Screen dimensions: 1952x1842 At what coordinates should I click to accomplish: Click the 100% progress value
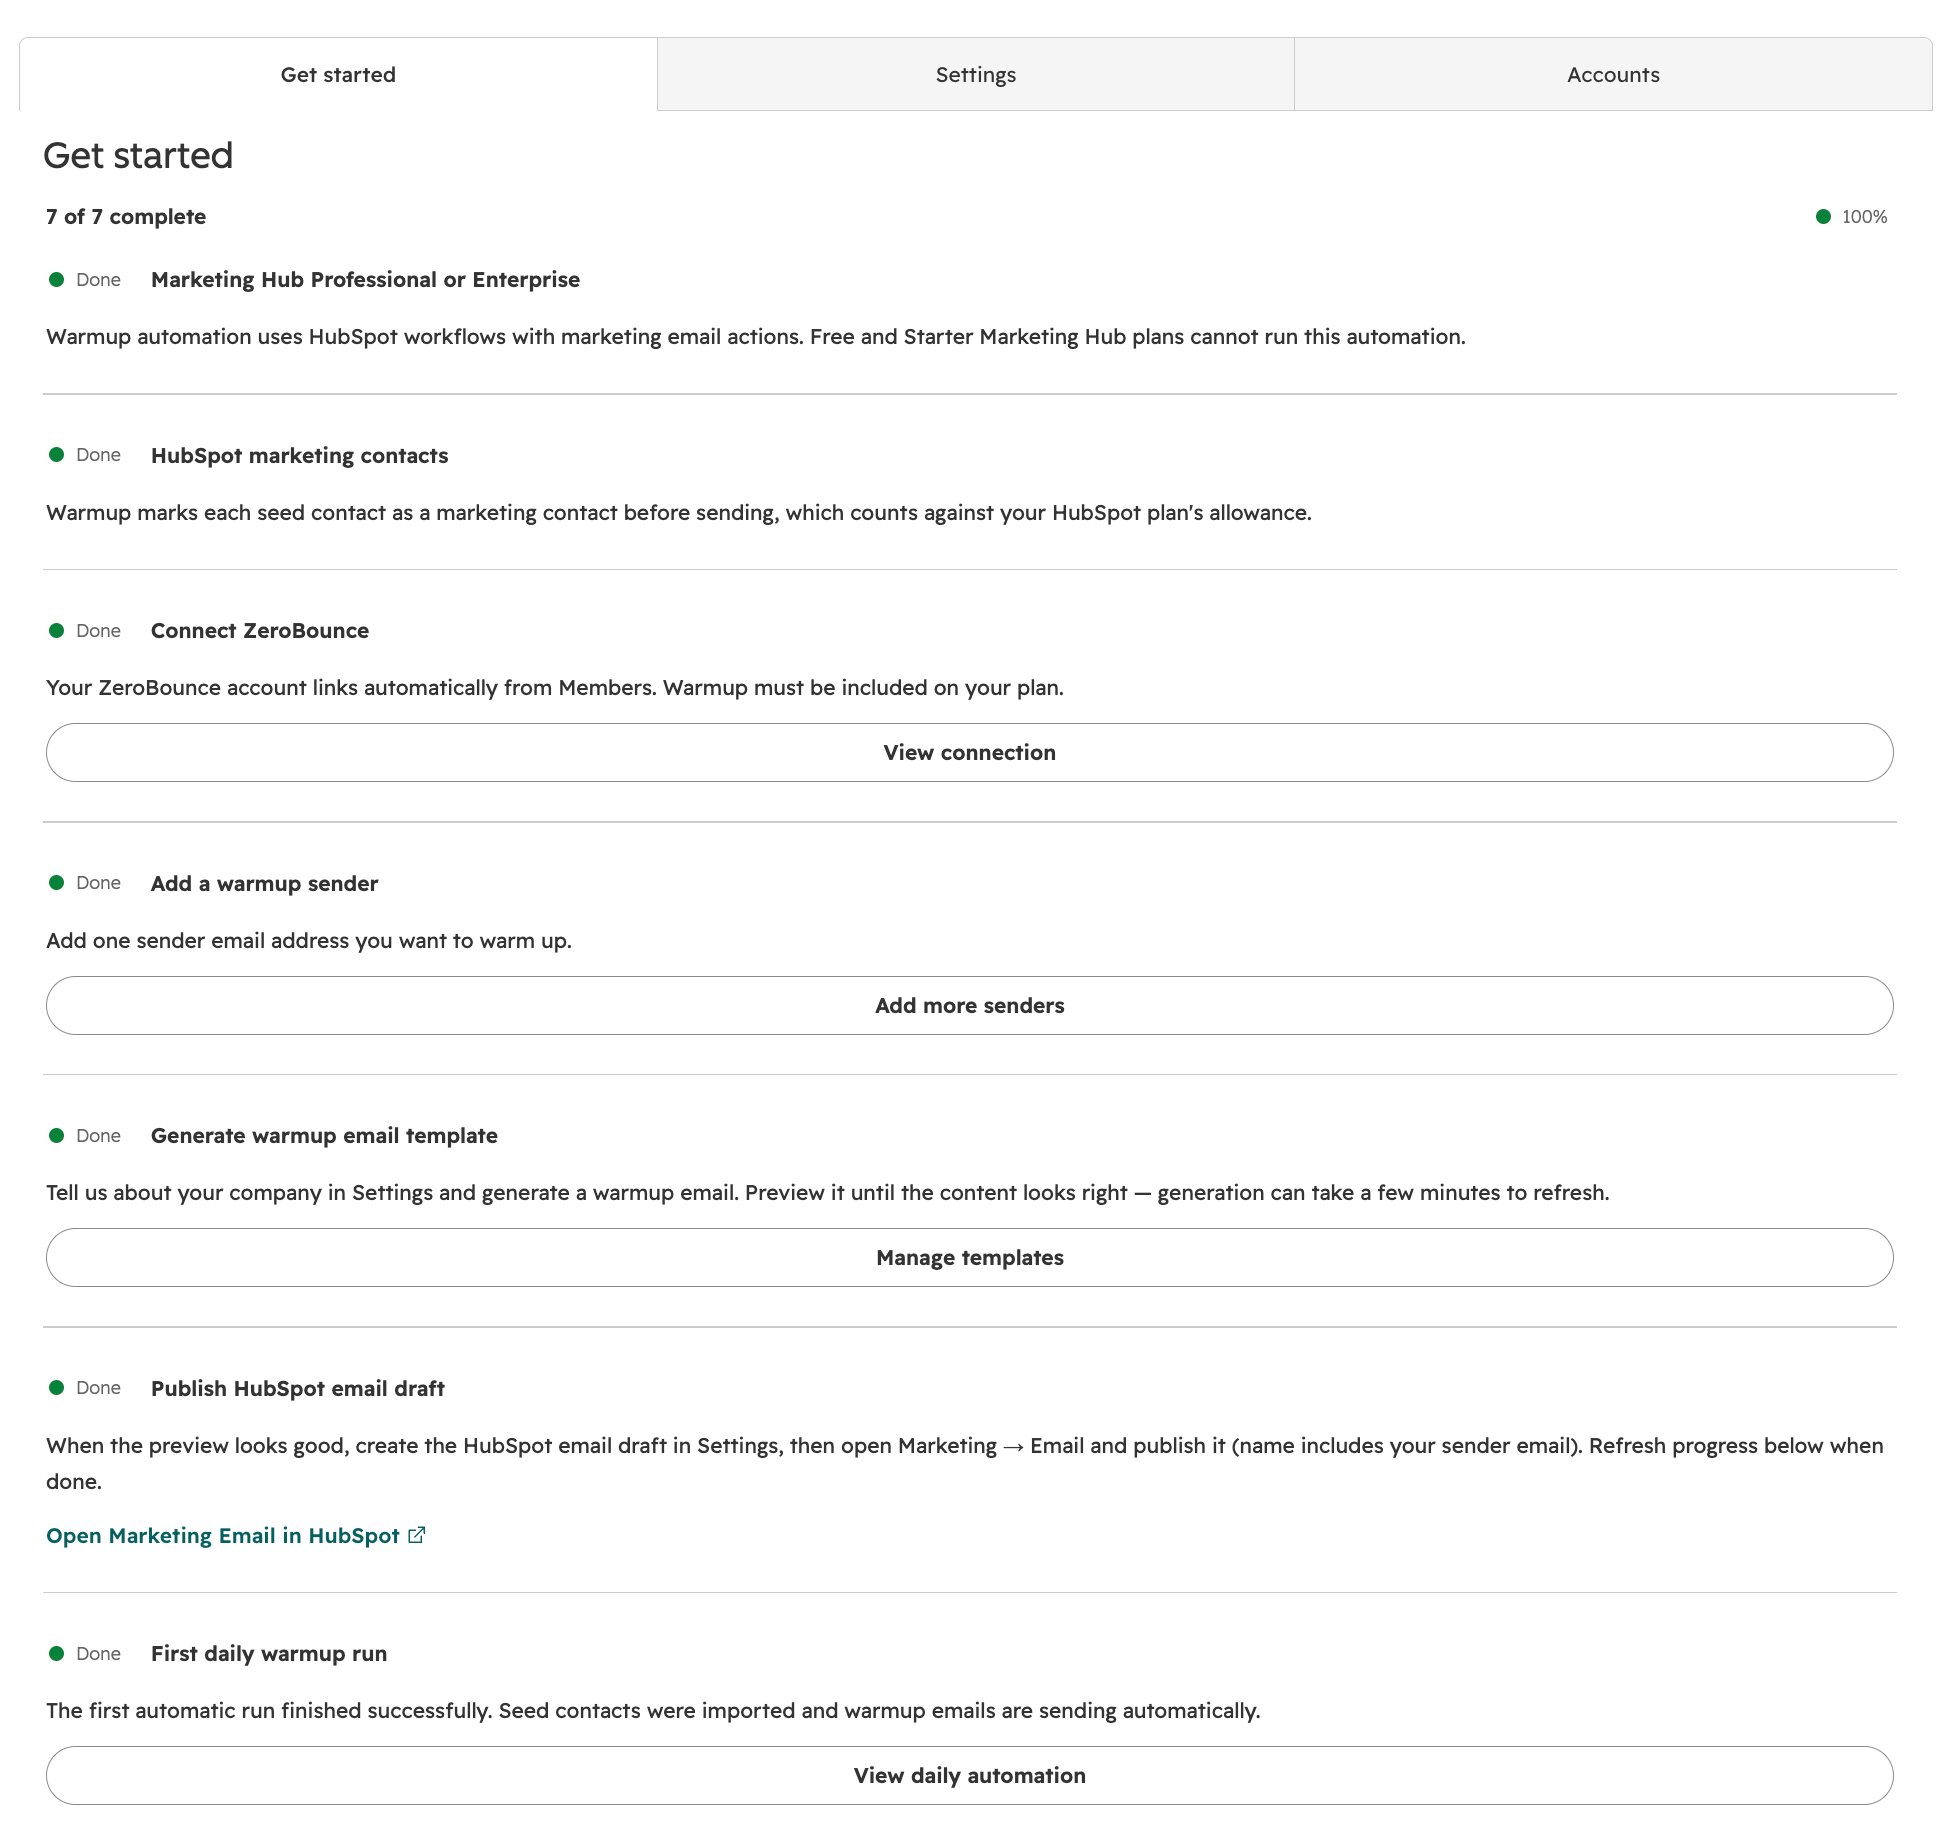point(1865,217)
